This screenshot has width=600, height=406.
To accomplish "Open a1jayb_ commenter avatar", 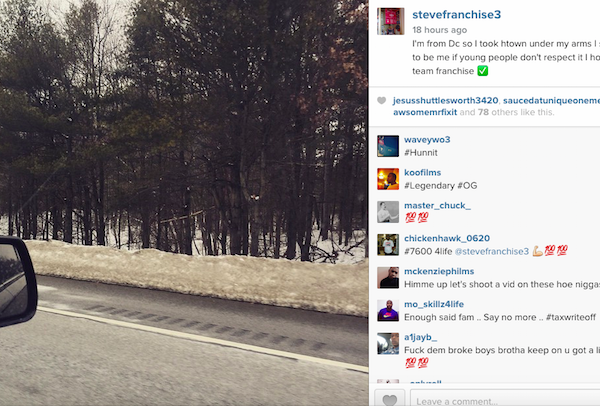I will coord(388,343).
